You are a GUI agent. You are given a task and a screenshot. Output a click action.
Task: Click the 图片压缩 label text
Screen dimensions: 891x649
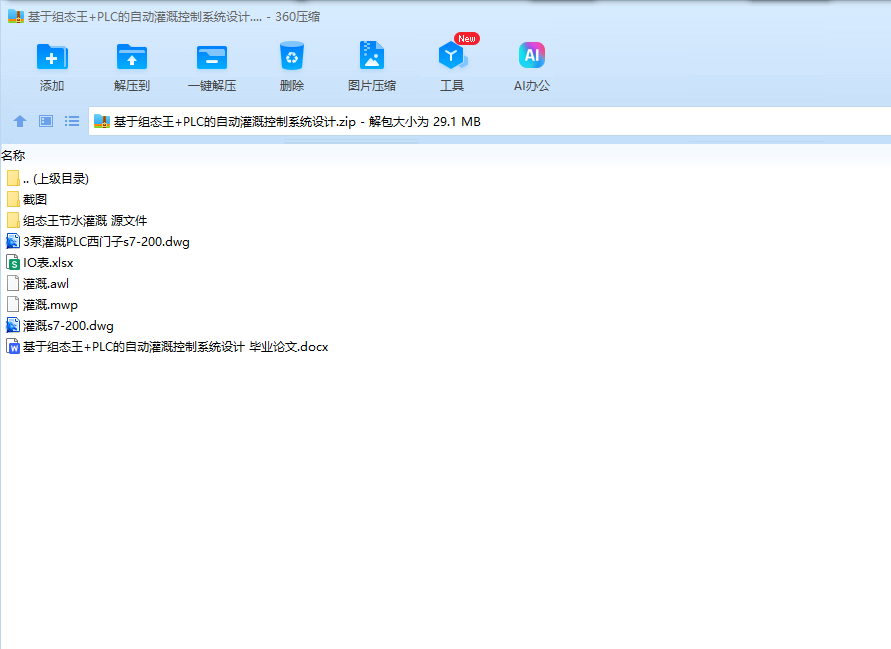pos(372,86)
